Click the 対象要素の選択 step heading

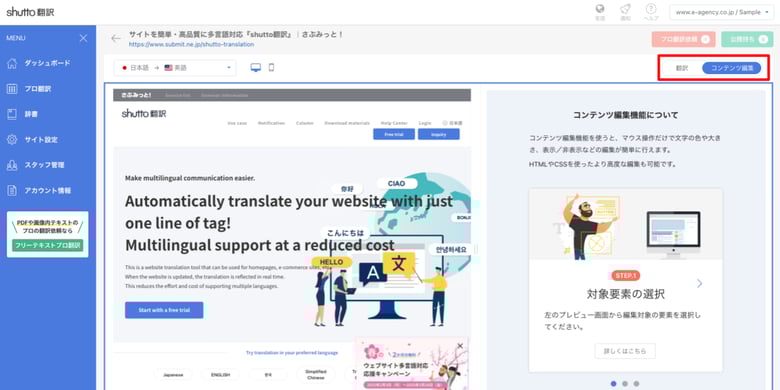pyautogui.click(x=625, y=294)
